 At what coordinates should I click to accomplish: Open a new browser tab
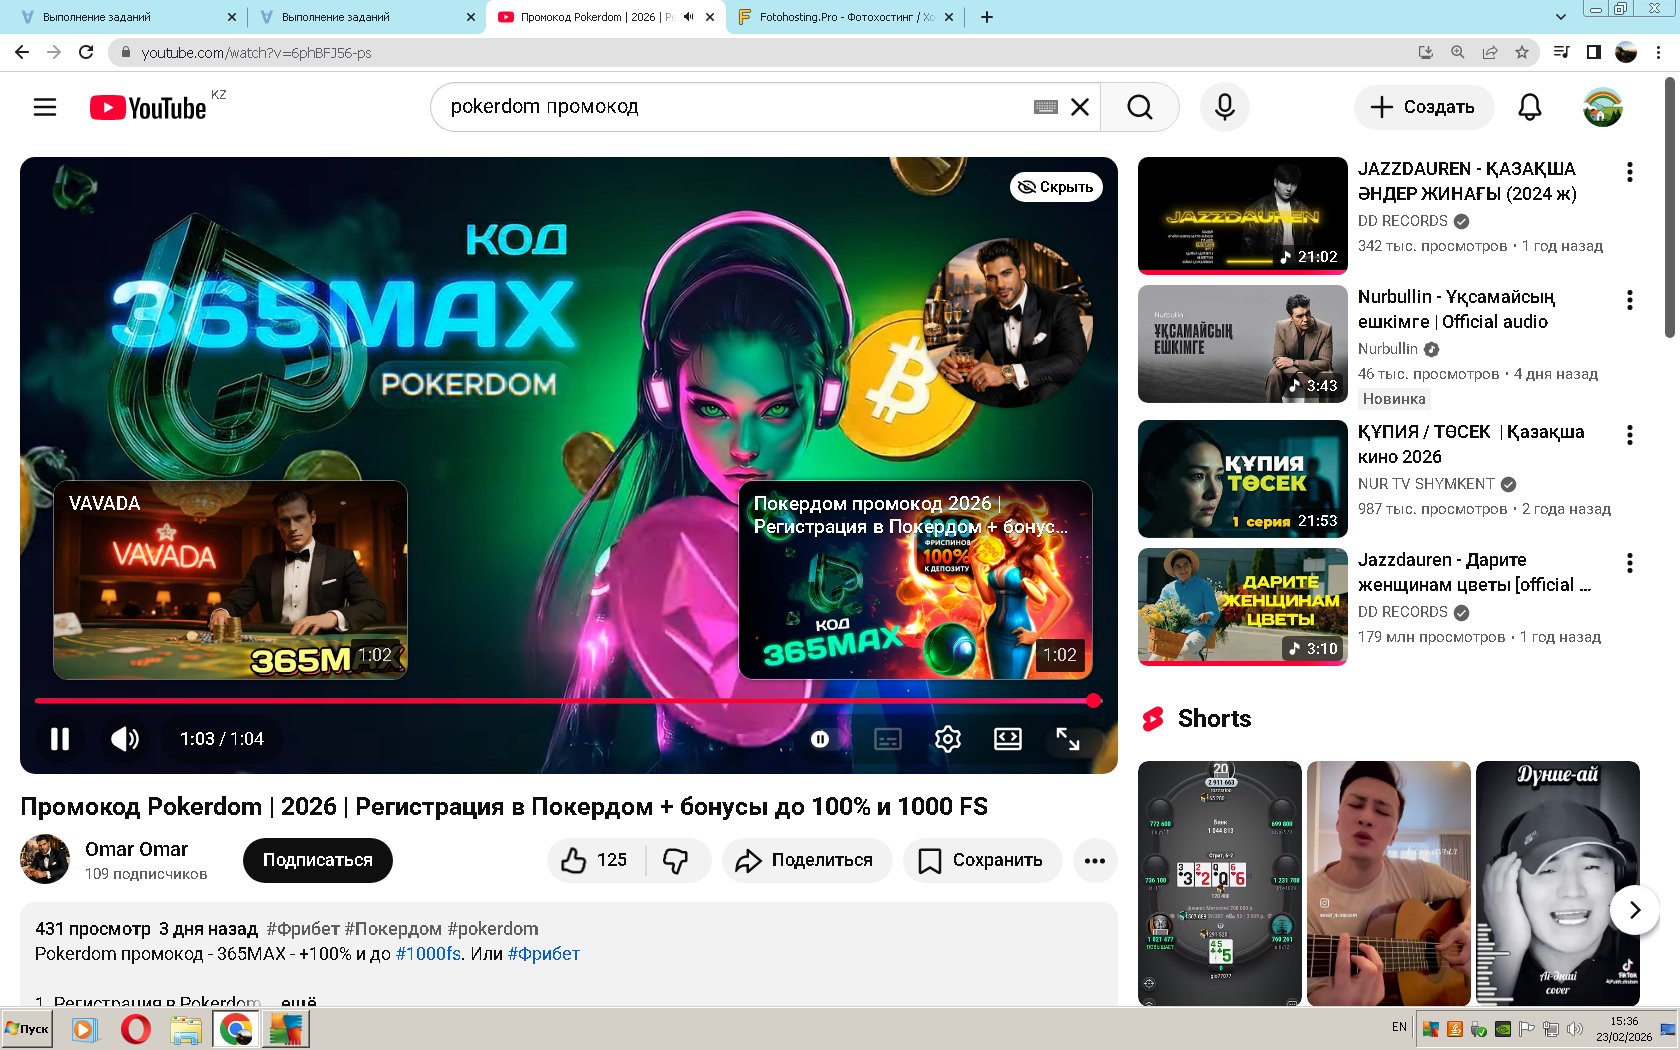pos(987,17)
